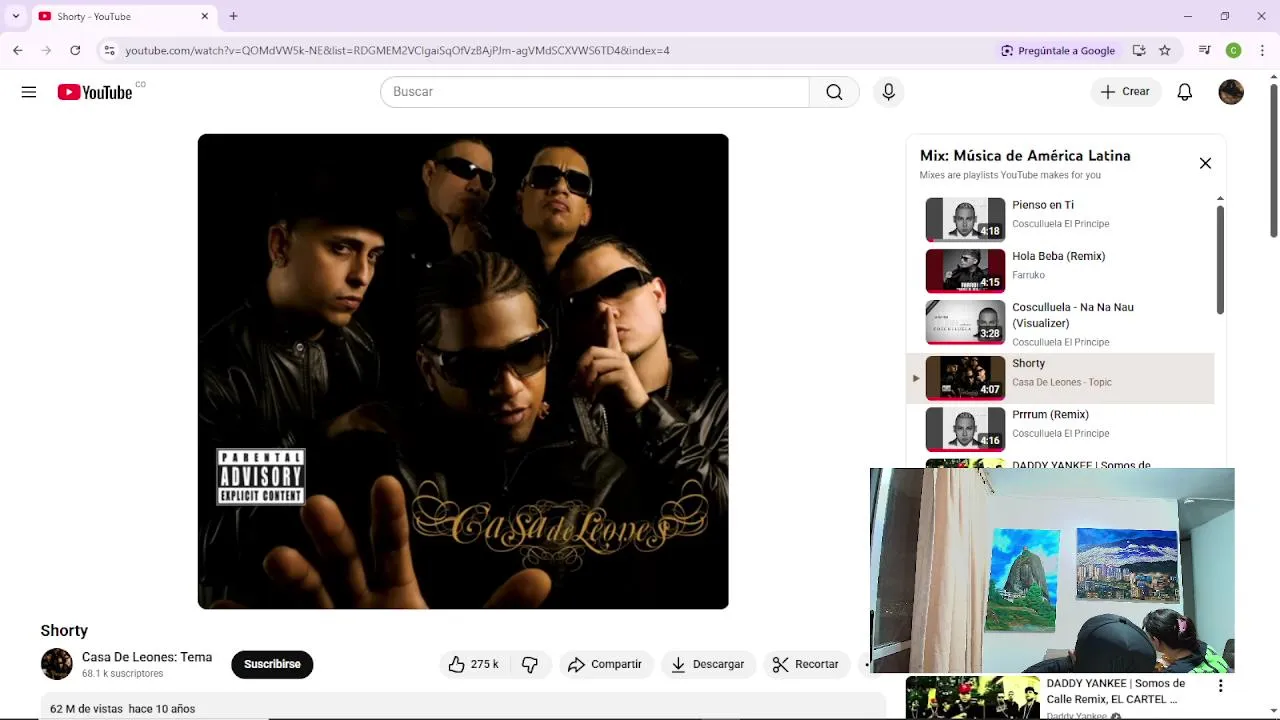Image resolution: width=1280 pixels, height=720 pixels.
Task: Start voice search with the microphone
Action: click(x=888, y=92)
